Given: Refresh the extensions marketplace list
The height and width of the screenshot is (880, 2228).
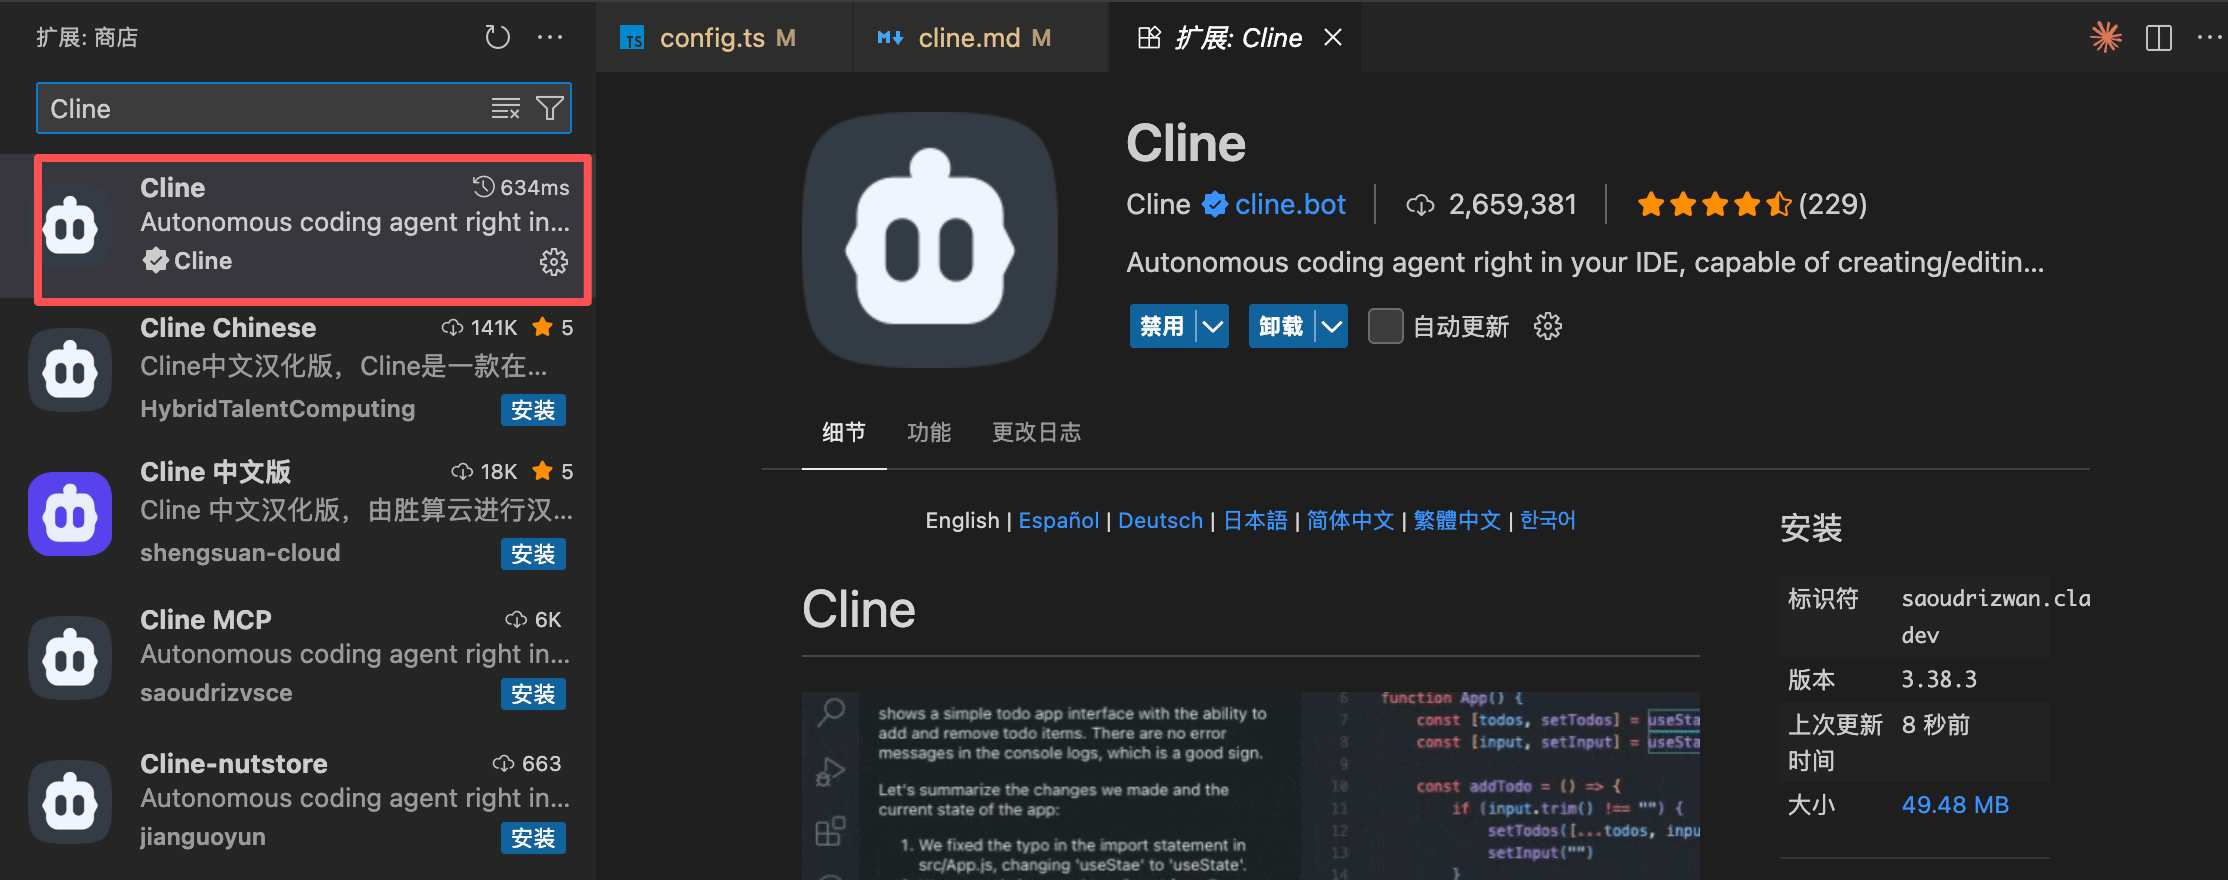Looking at the screenshot, I should (x=497, y=38).
